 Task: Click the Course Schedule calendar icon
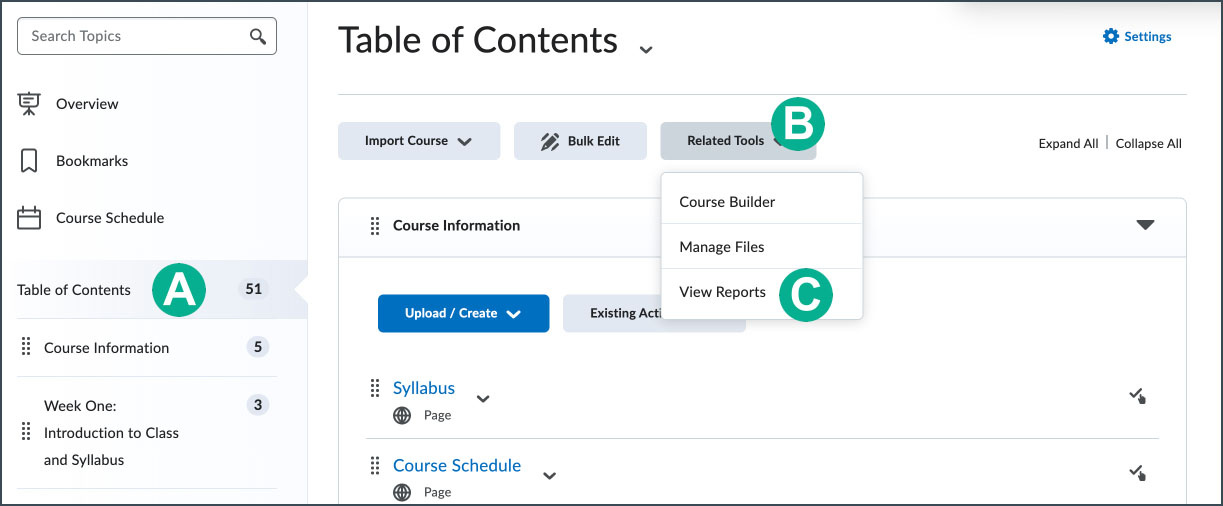point(29,218)
